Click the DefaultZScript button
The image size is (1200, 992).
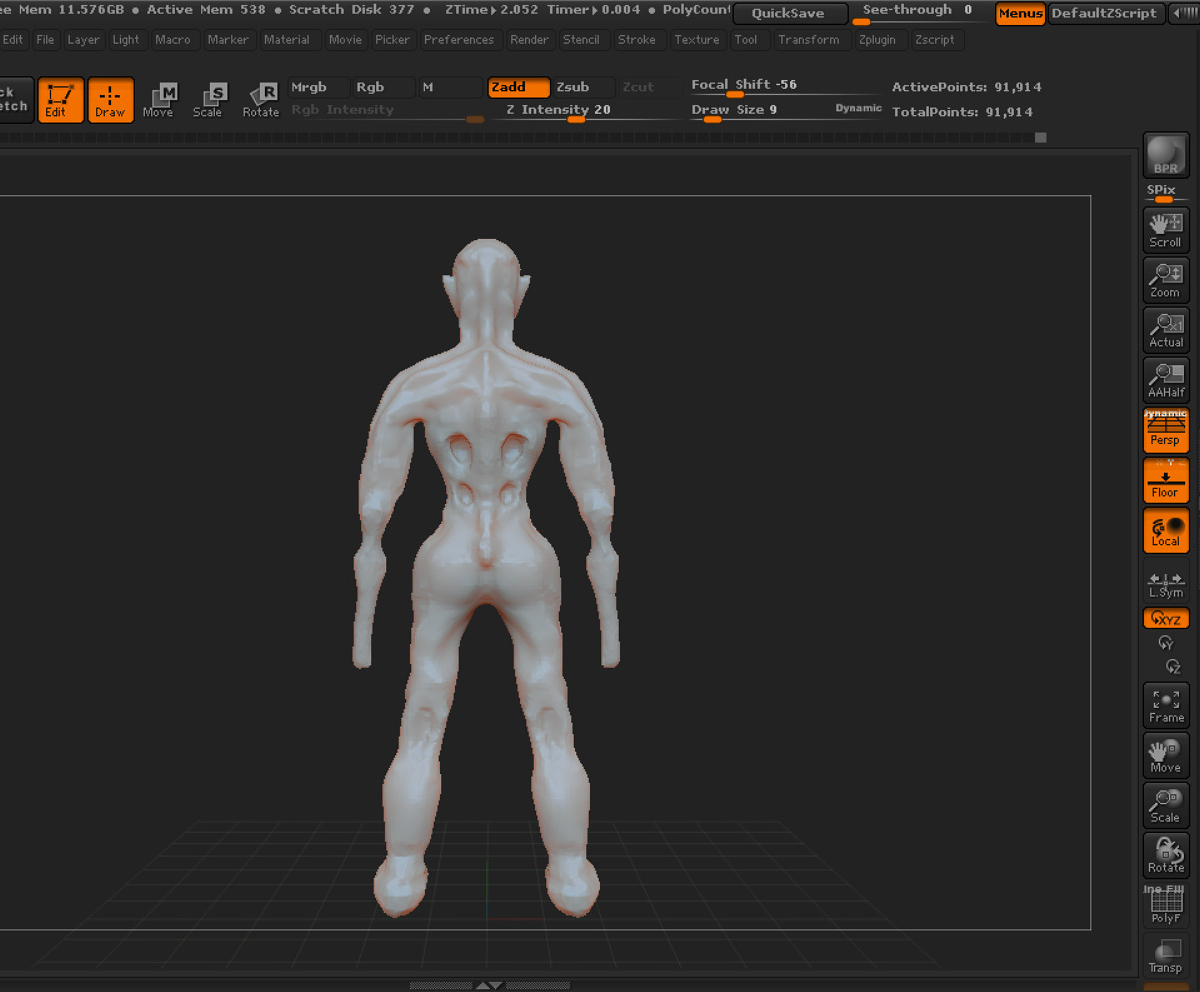point(1104,14)
